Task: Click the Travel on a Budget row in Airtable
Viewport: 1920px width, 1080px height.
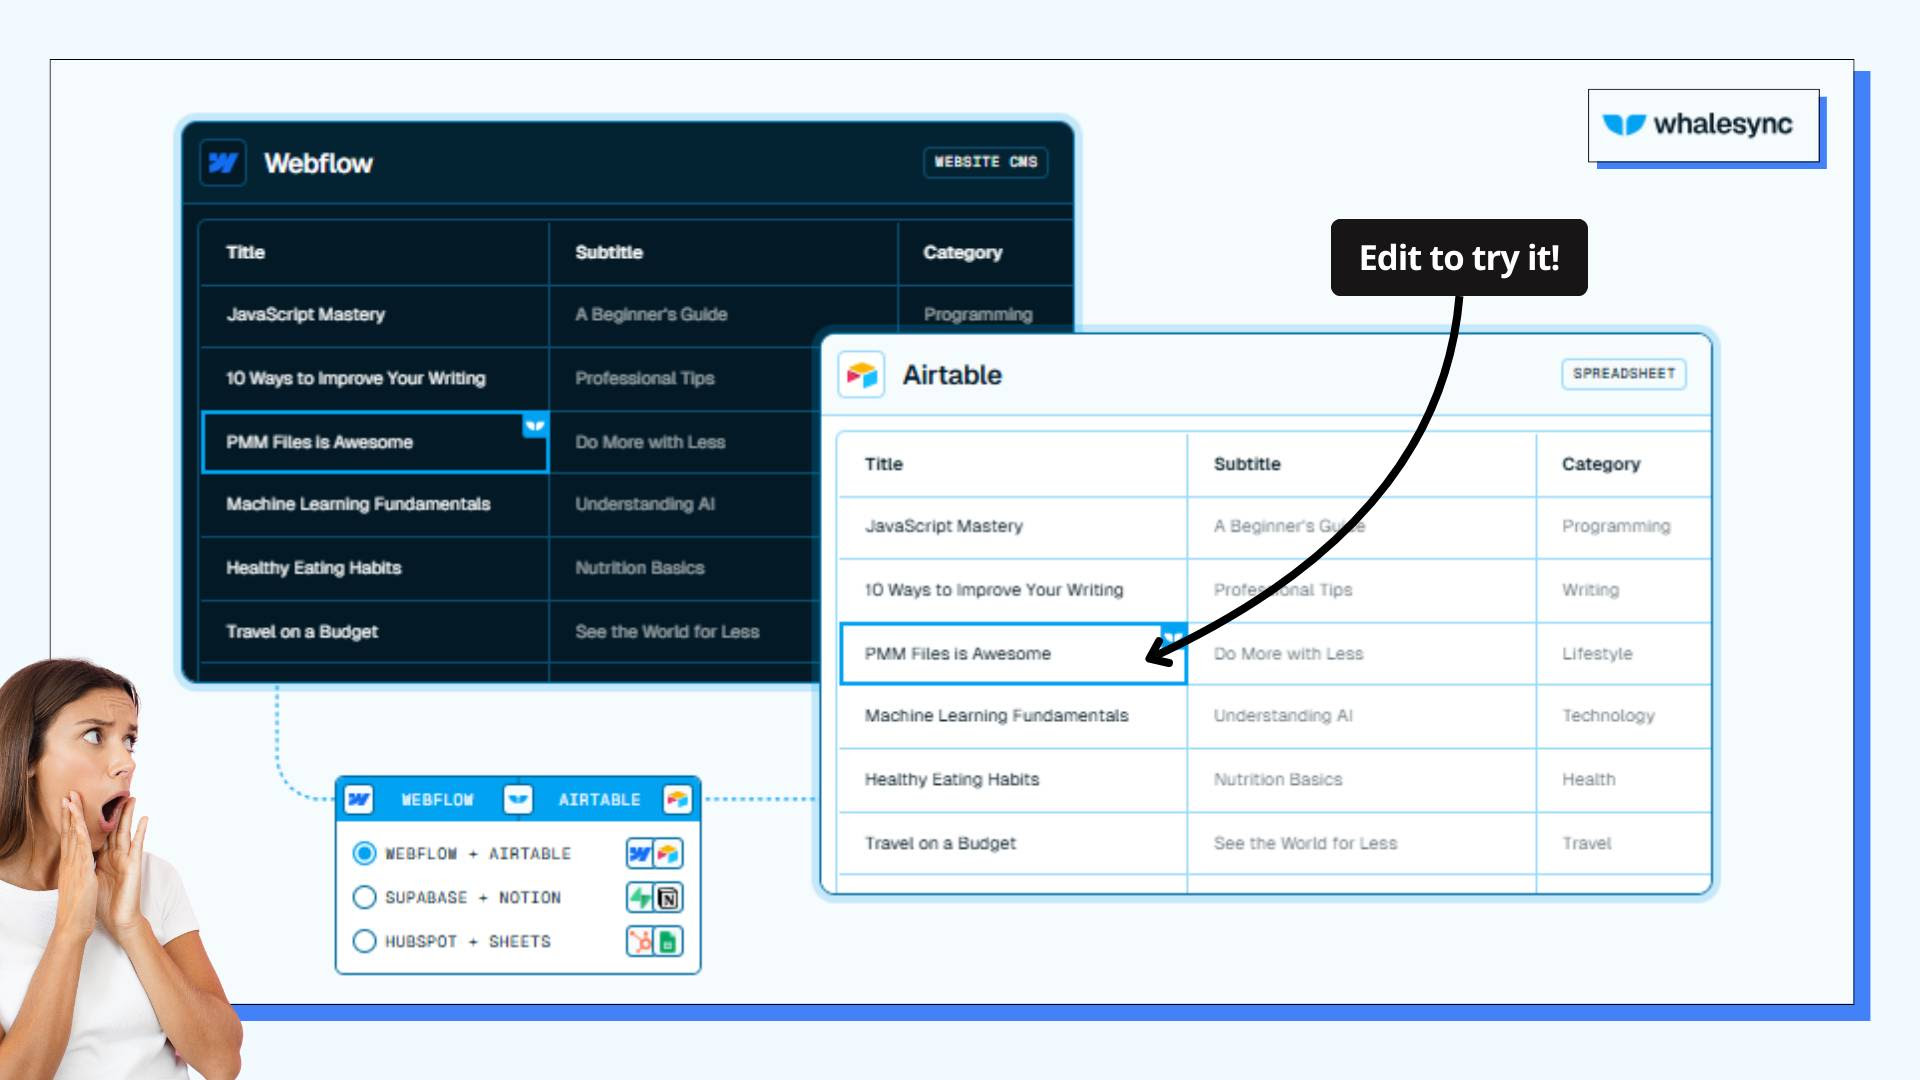Action: pos(1012,843)
